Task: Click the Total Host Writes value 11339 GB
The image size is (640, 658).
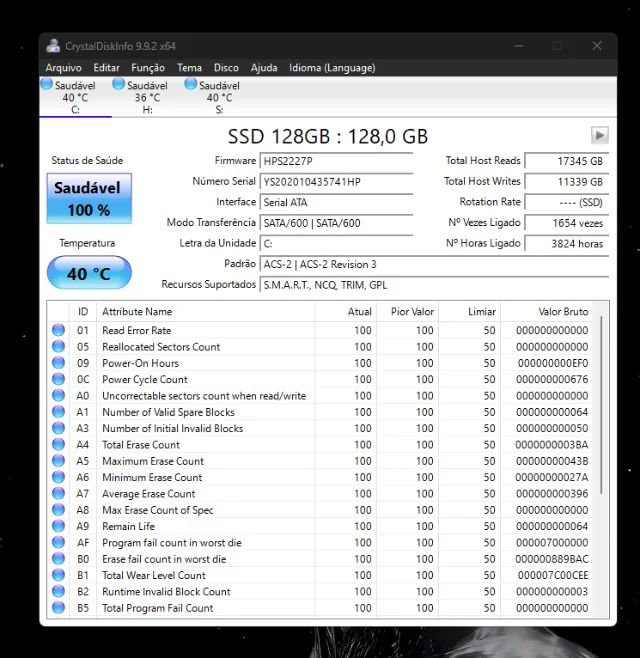Action: [567, 181]
